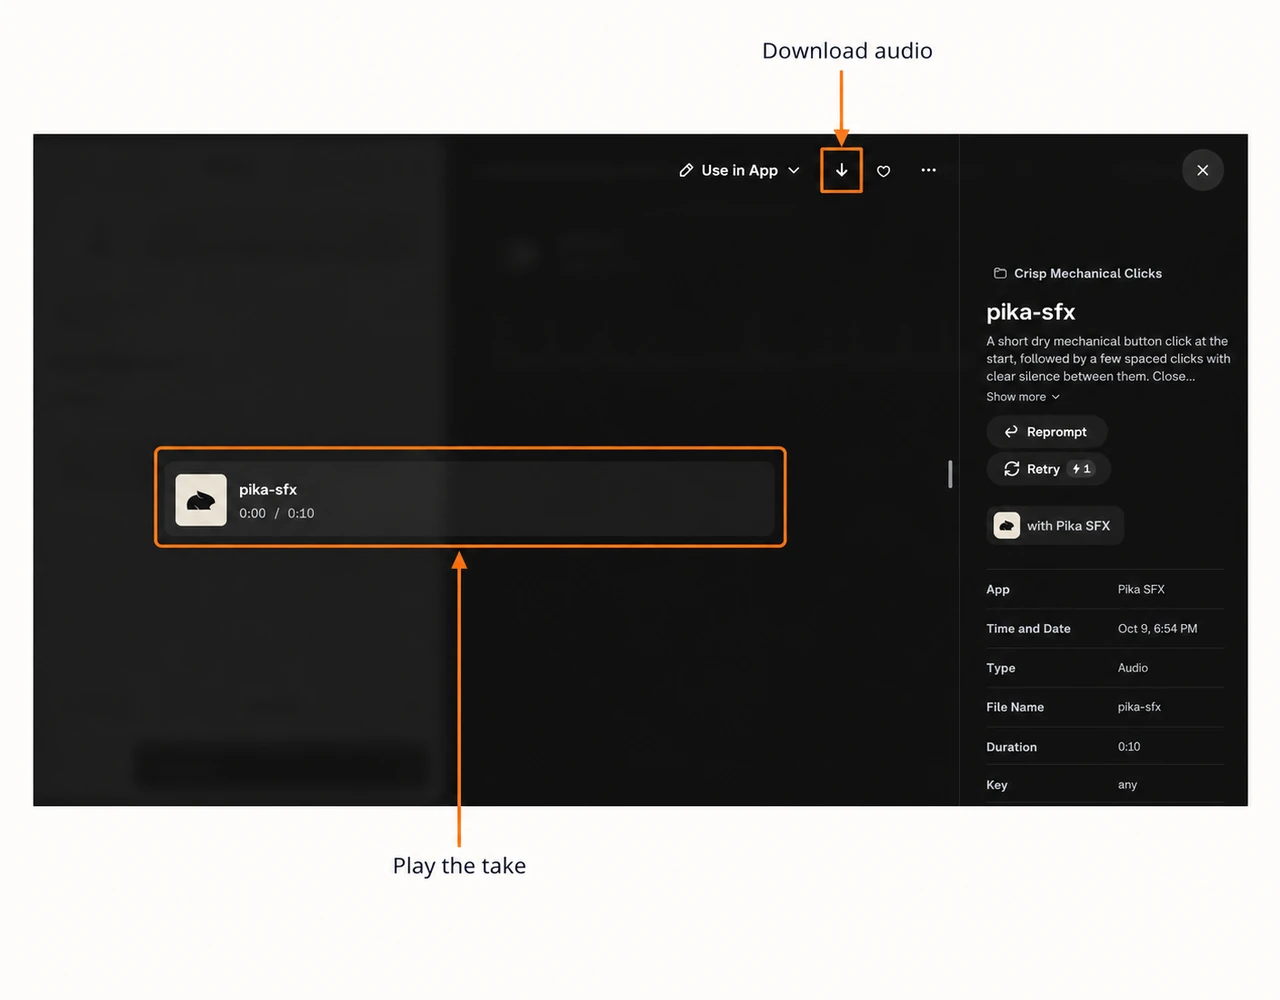The height and width of the screenshot is (1000, 1280).
Task: Open the Use in App dropdown
Action: [739, 170]
